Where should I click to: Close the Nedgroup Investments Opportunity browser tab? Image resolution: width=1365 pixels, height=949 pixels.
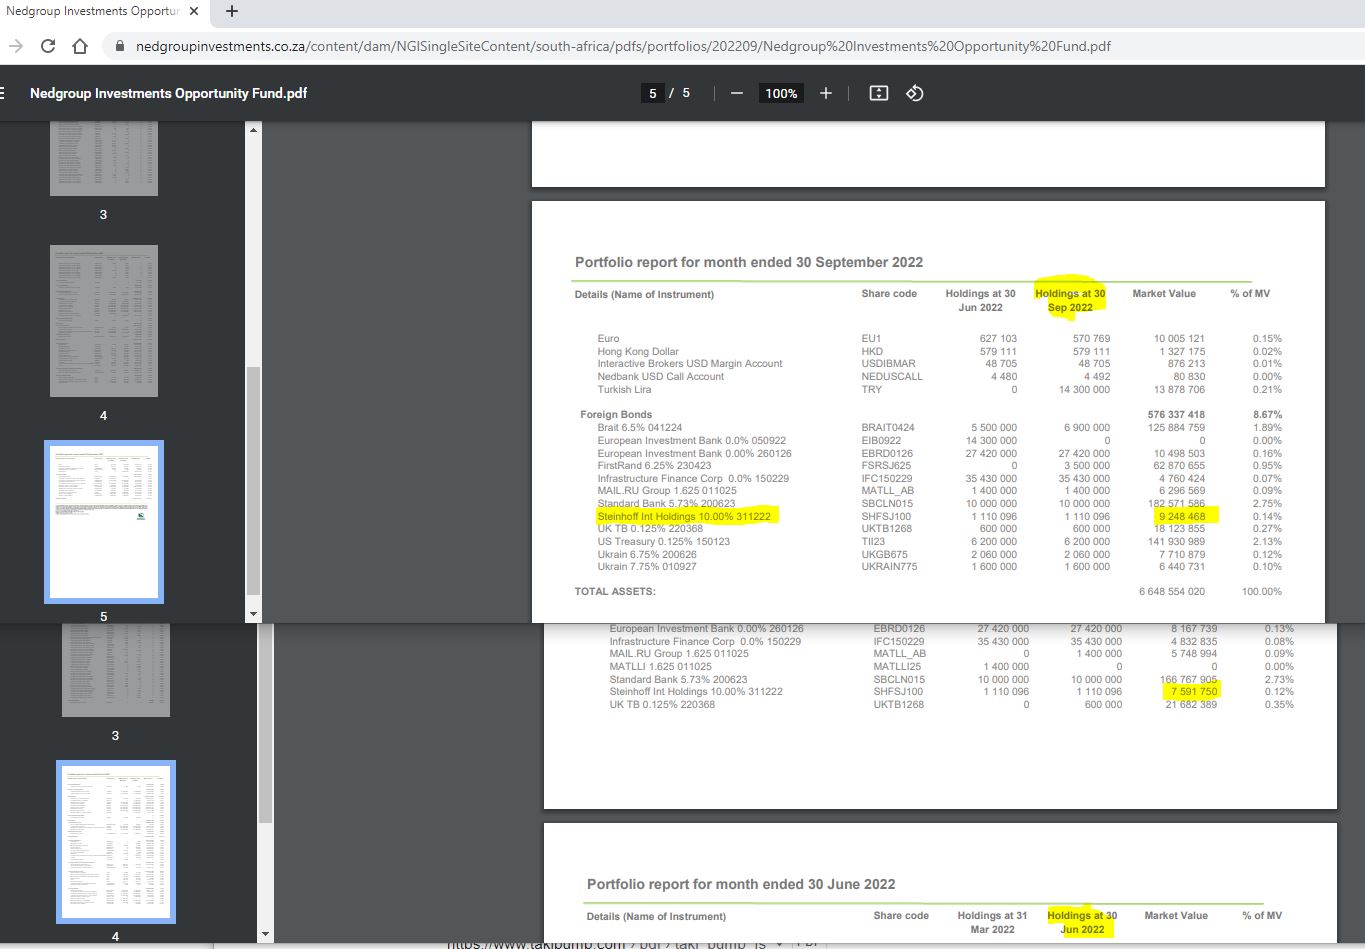pos(193,12)
